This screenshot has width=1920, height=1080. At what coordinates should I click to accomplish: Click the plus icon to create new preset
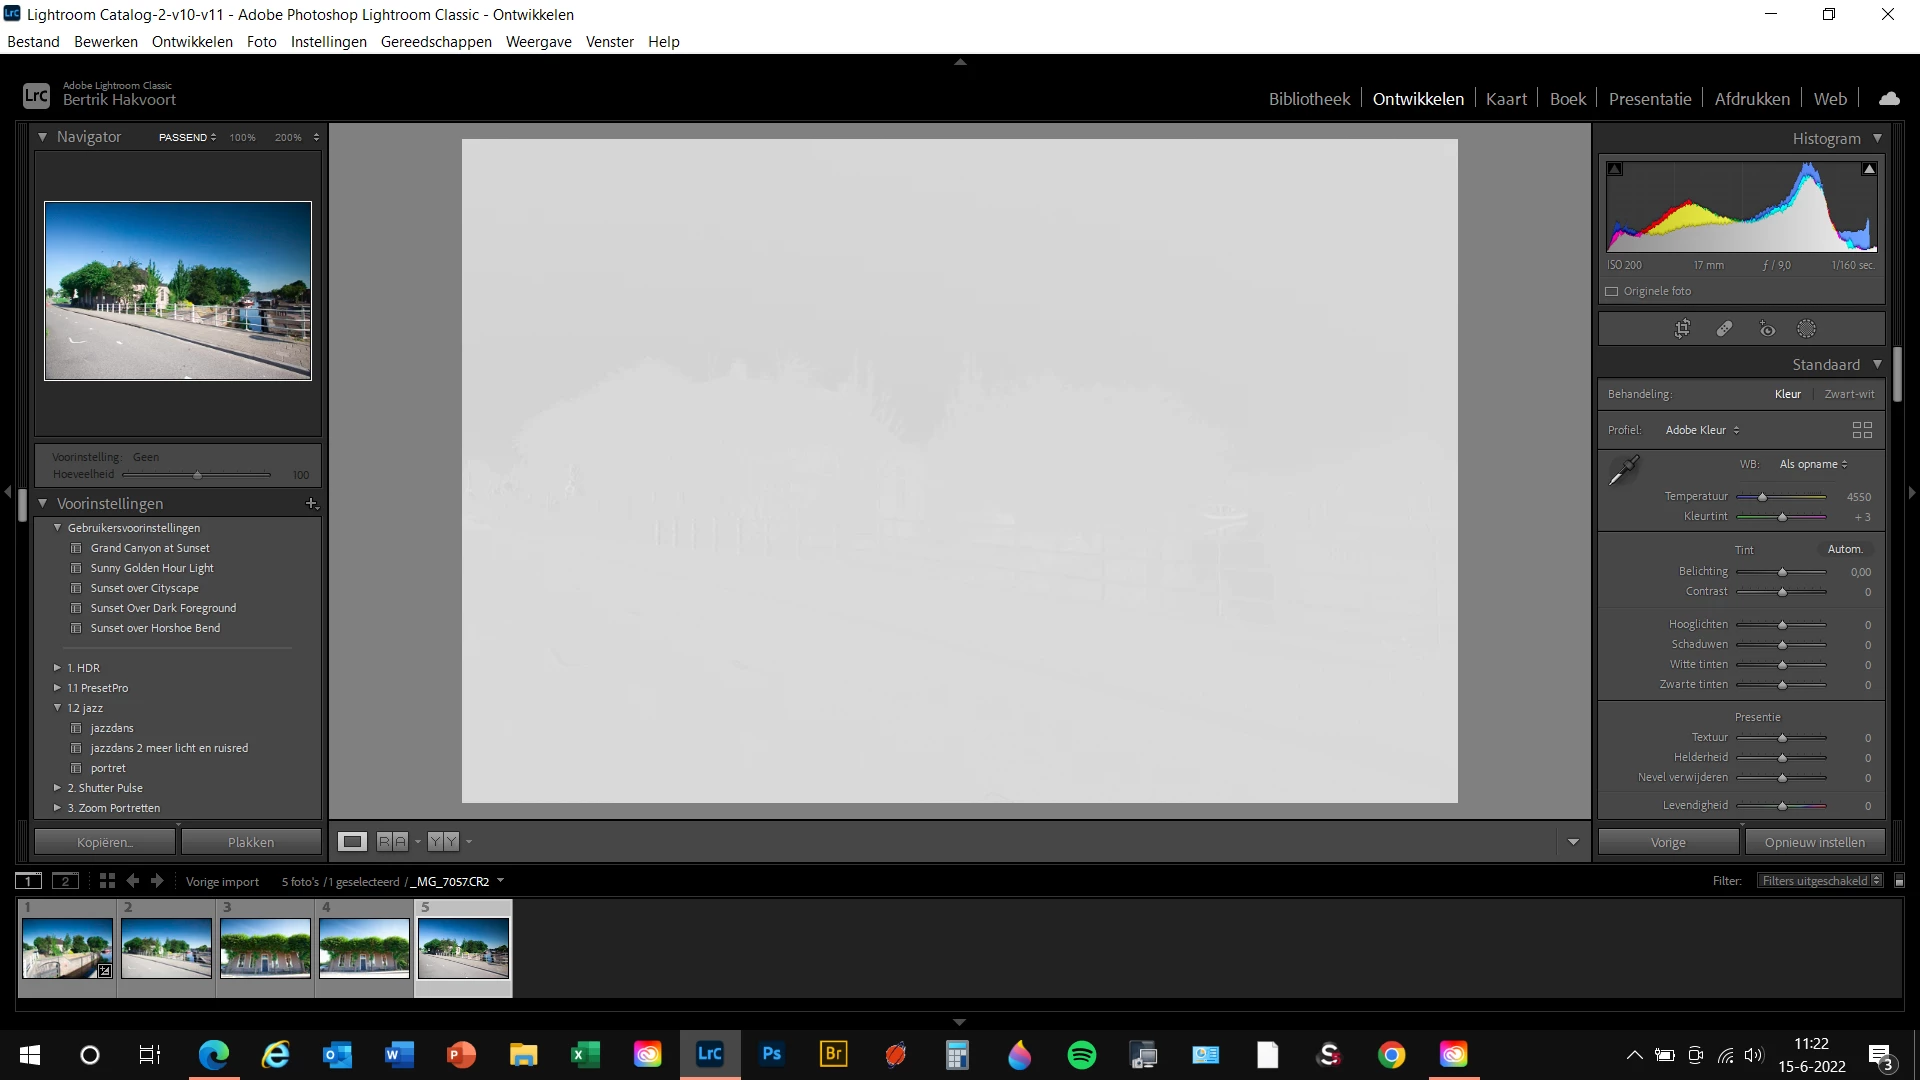pos(311,503)
